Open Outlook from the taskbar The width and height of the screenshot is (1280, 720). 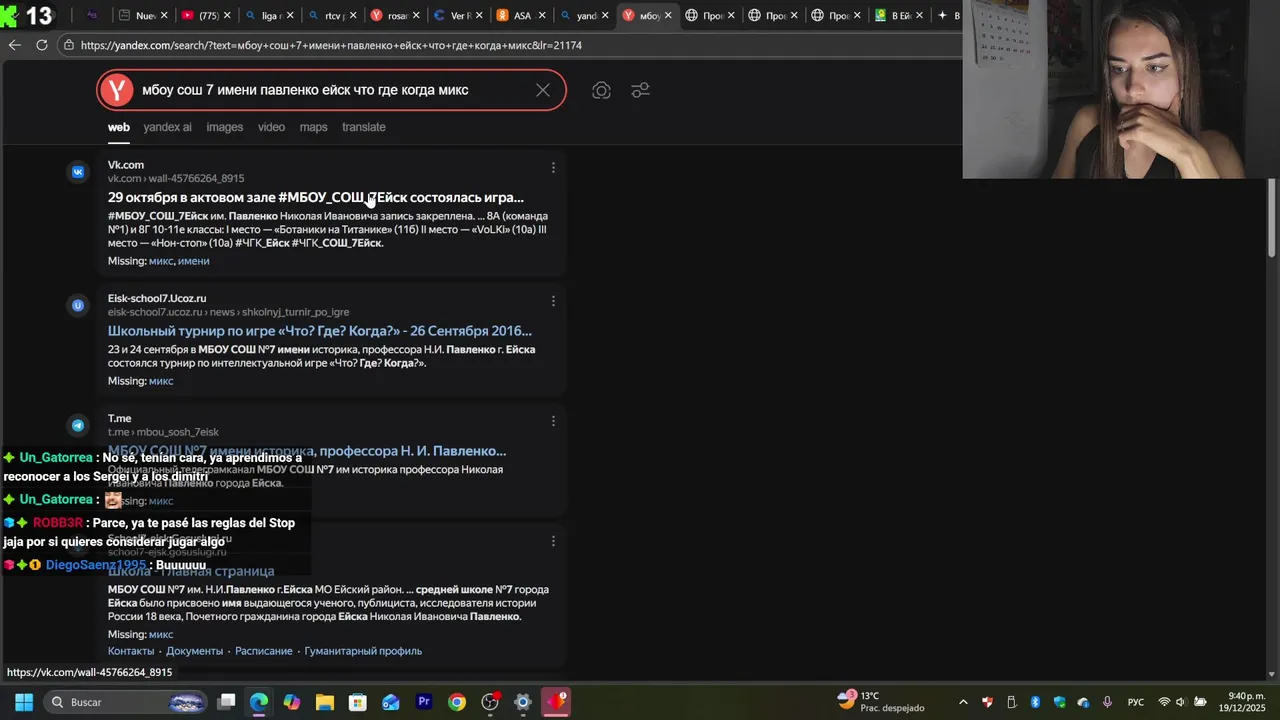391,702
